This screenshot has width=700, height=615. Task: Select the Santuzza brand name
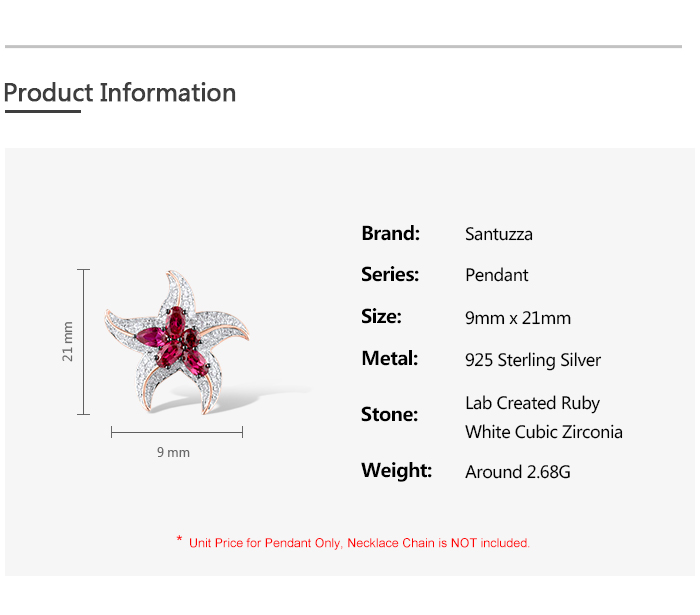(499, 234)
